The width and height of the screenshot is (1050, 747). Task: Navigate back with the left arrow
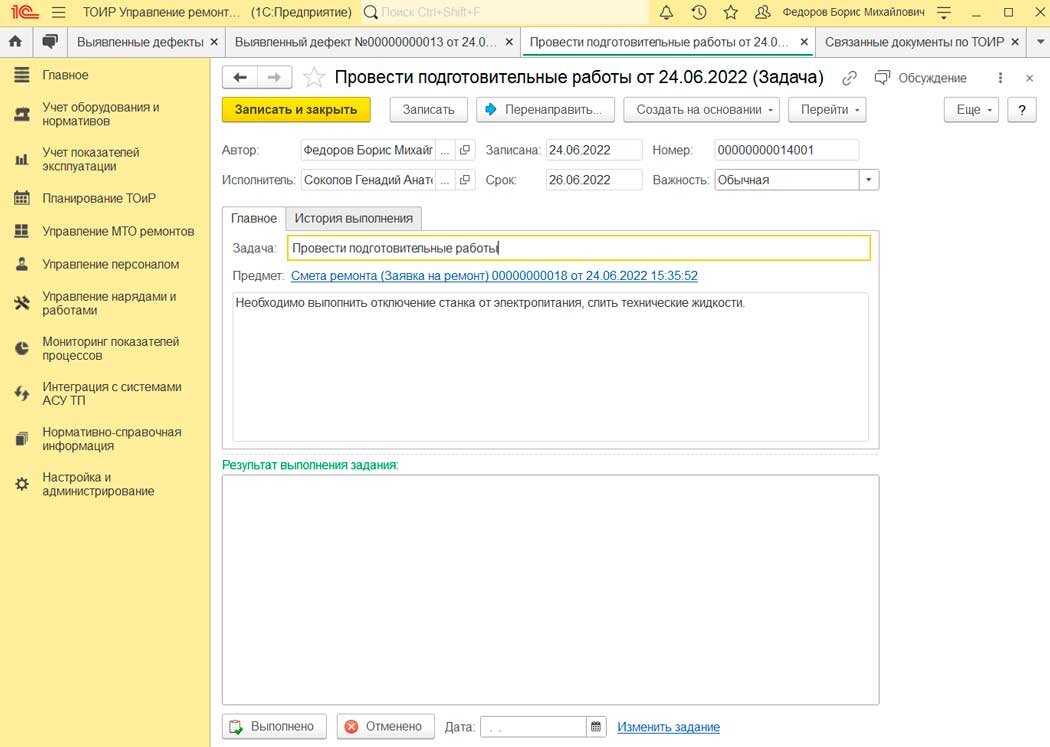click(240, 78)
